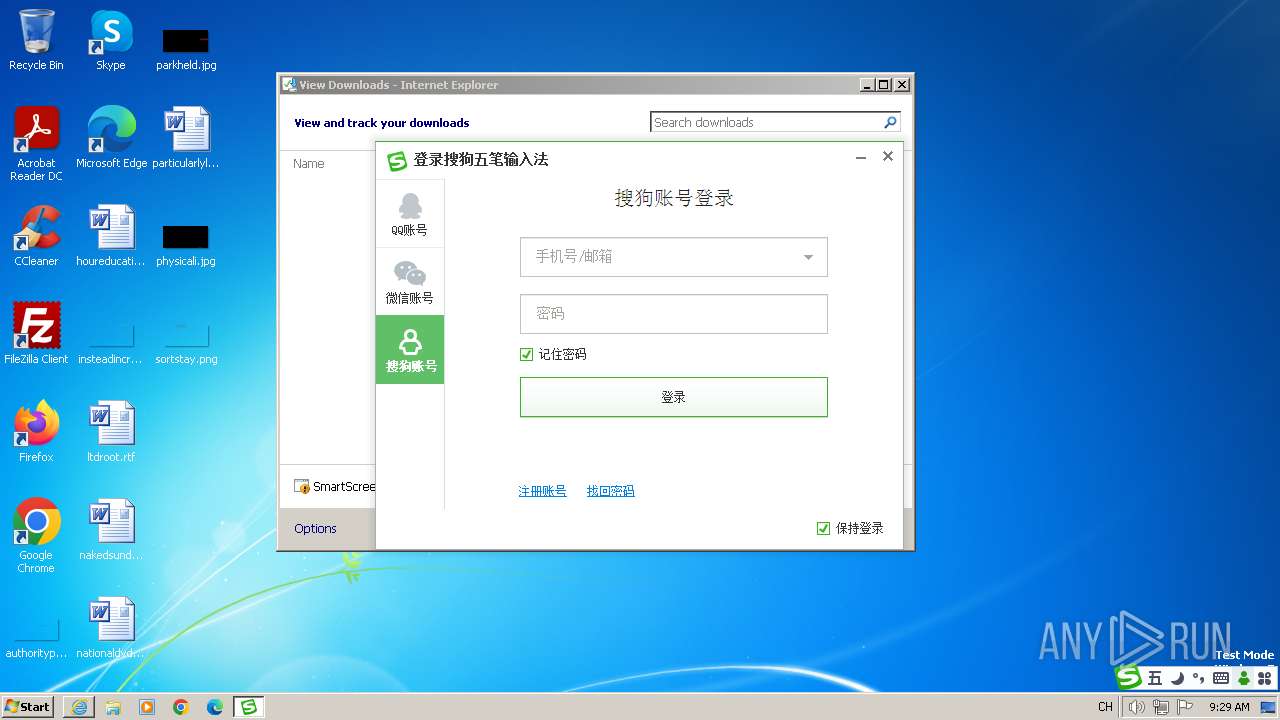Click the Sogou logo in dialog title

(397, 160)
